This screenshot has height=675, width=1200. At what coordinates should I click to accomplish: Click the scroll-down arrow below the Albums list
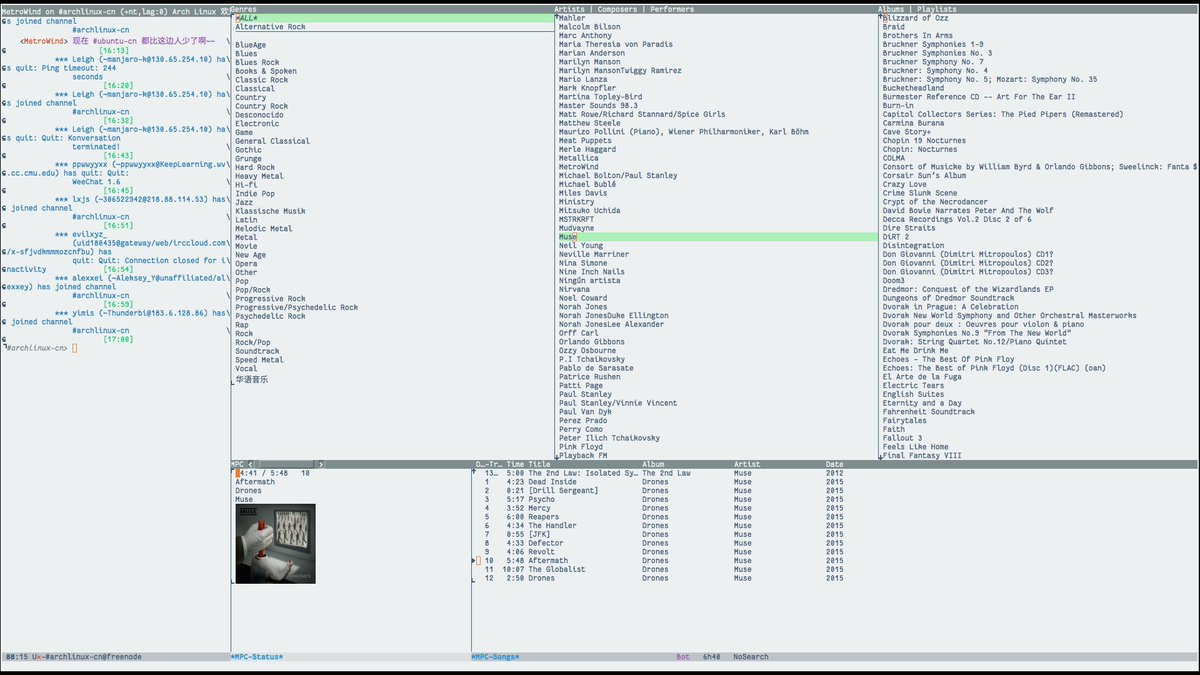click(x=880, y=456)
